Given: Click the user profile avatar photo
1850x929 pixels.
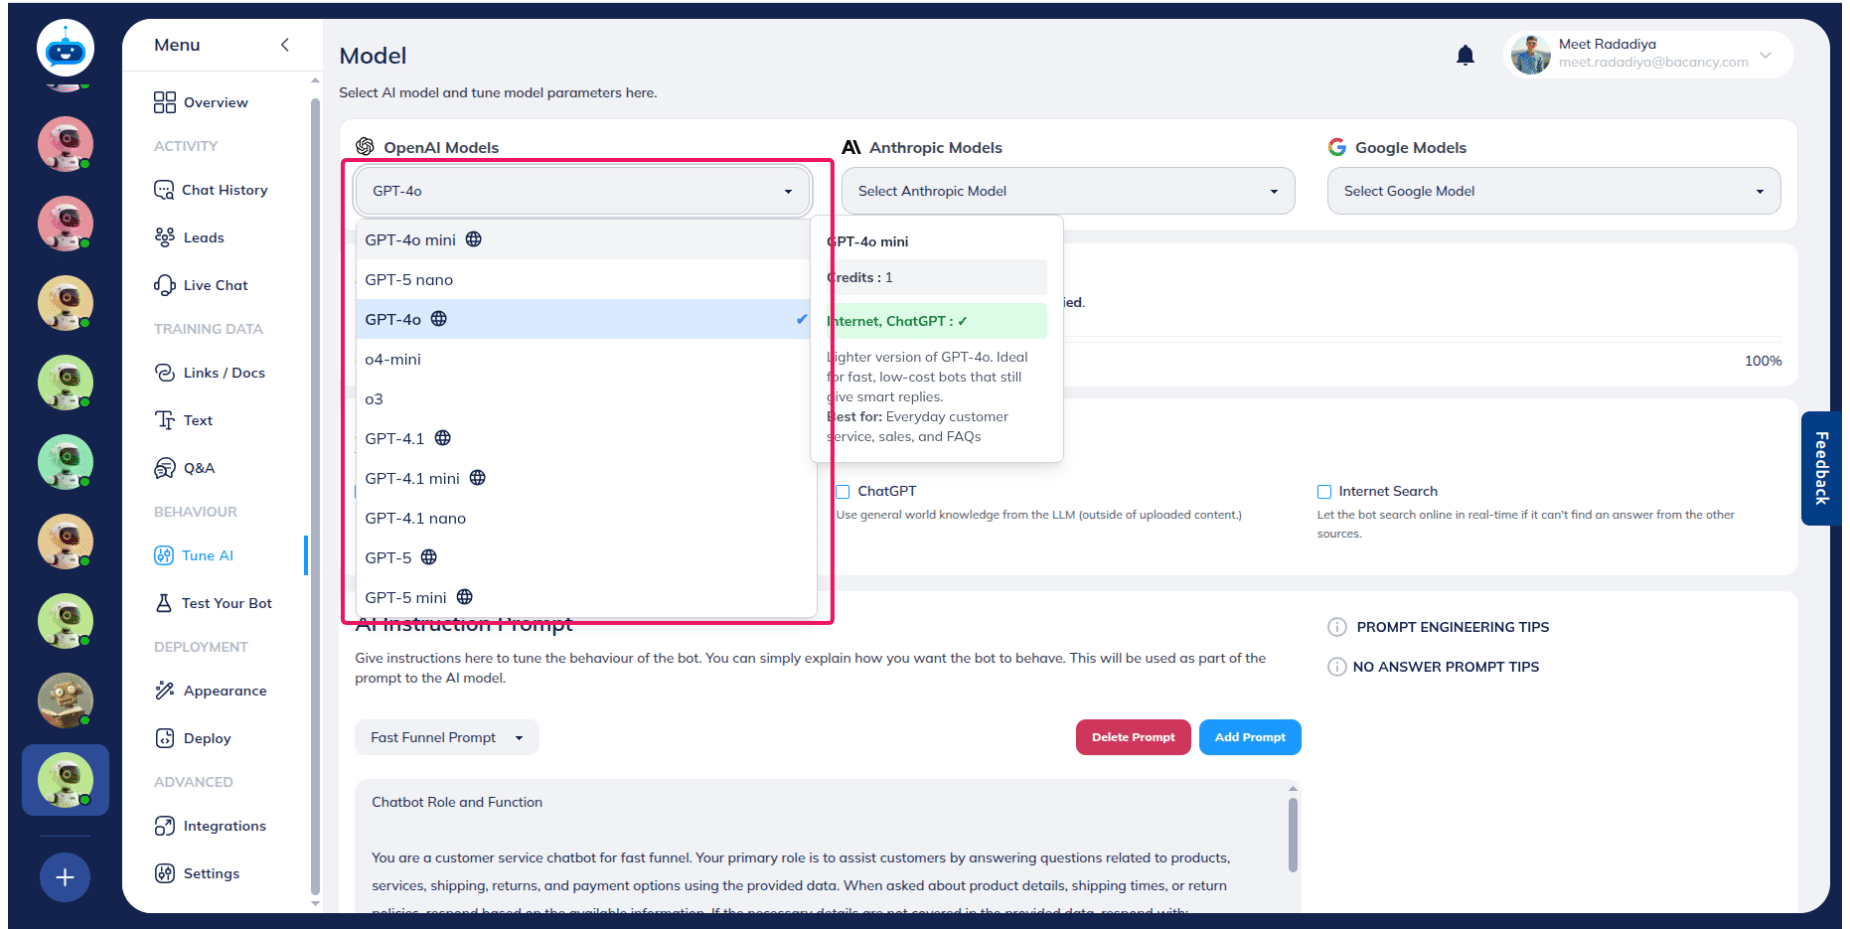Looking at the screenshot, I should pyautogui.click(x=1530, y=54).
